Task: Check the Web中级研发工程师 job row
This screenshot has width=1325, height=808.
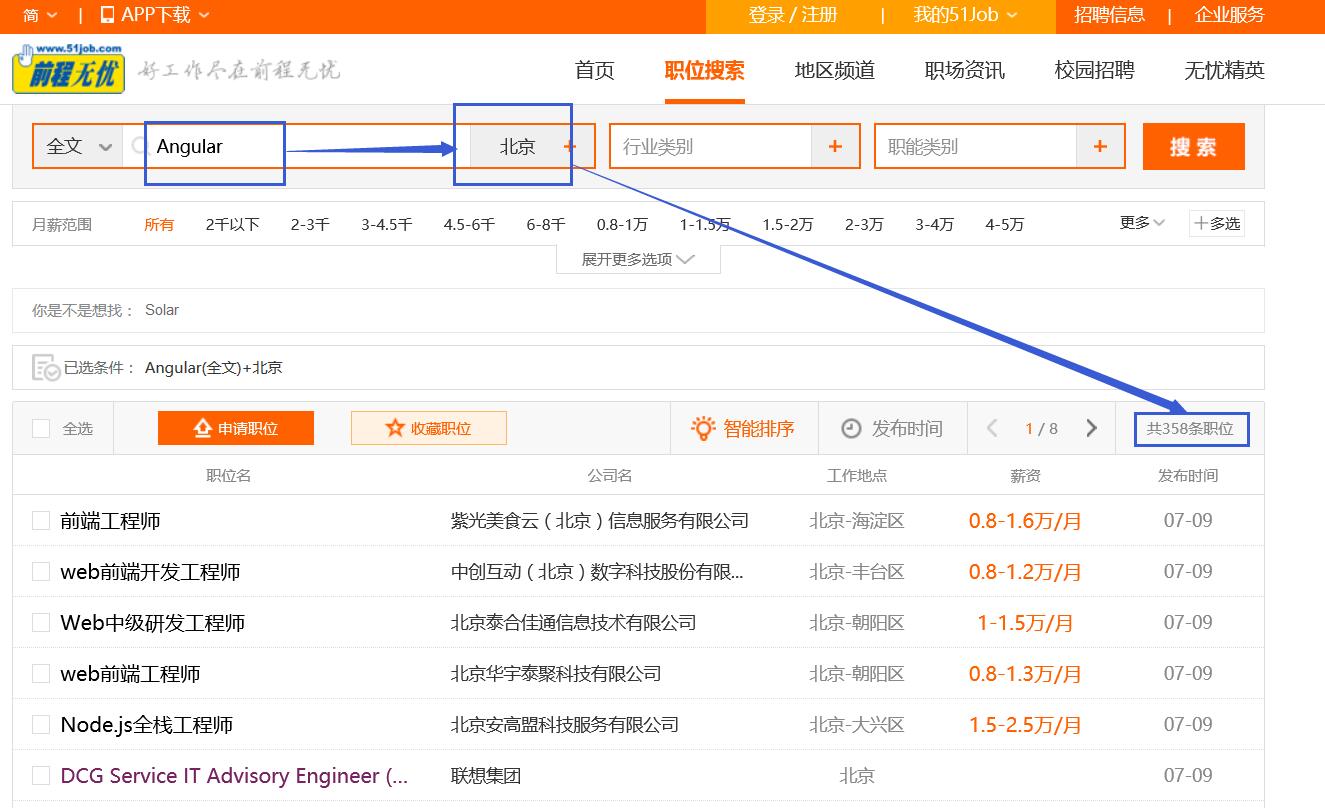Action: point(41,622)
